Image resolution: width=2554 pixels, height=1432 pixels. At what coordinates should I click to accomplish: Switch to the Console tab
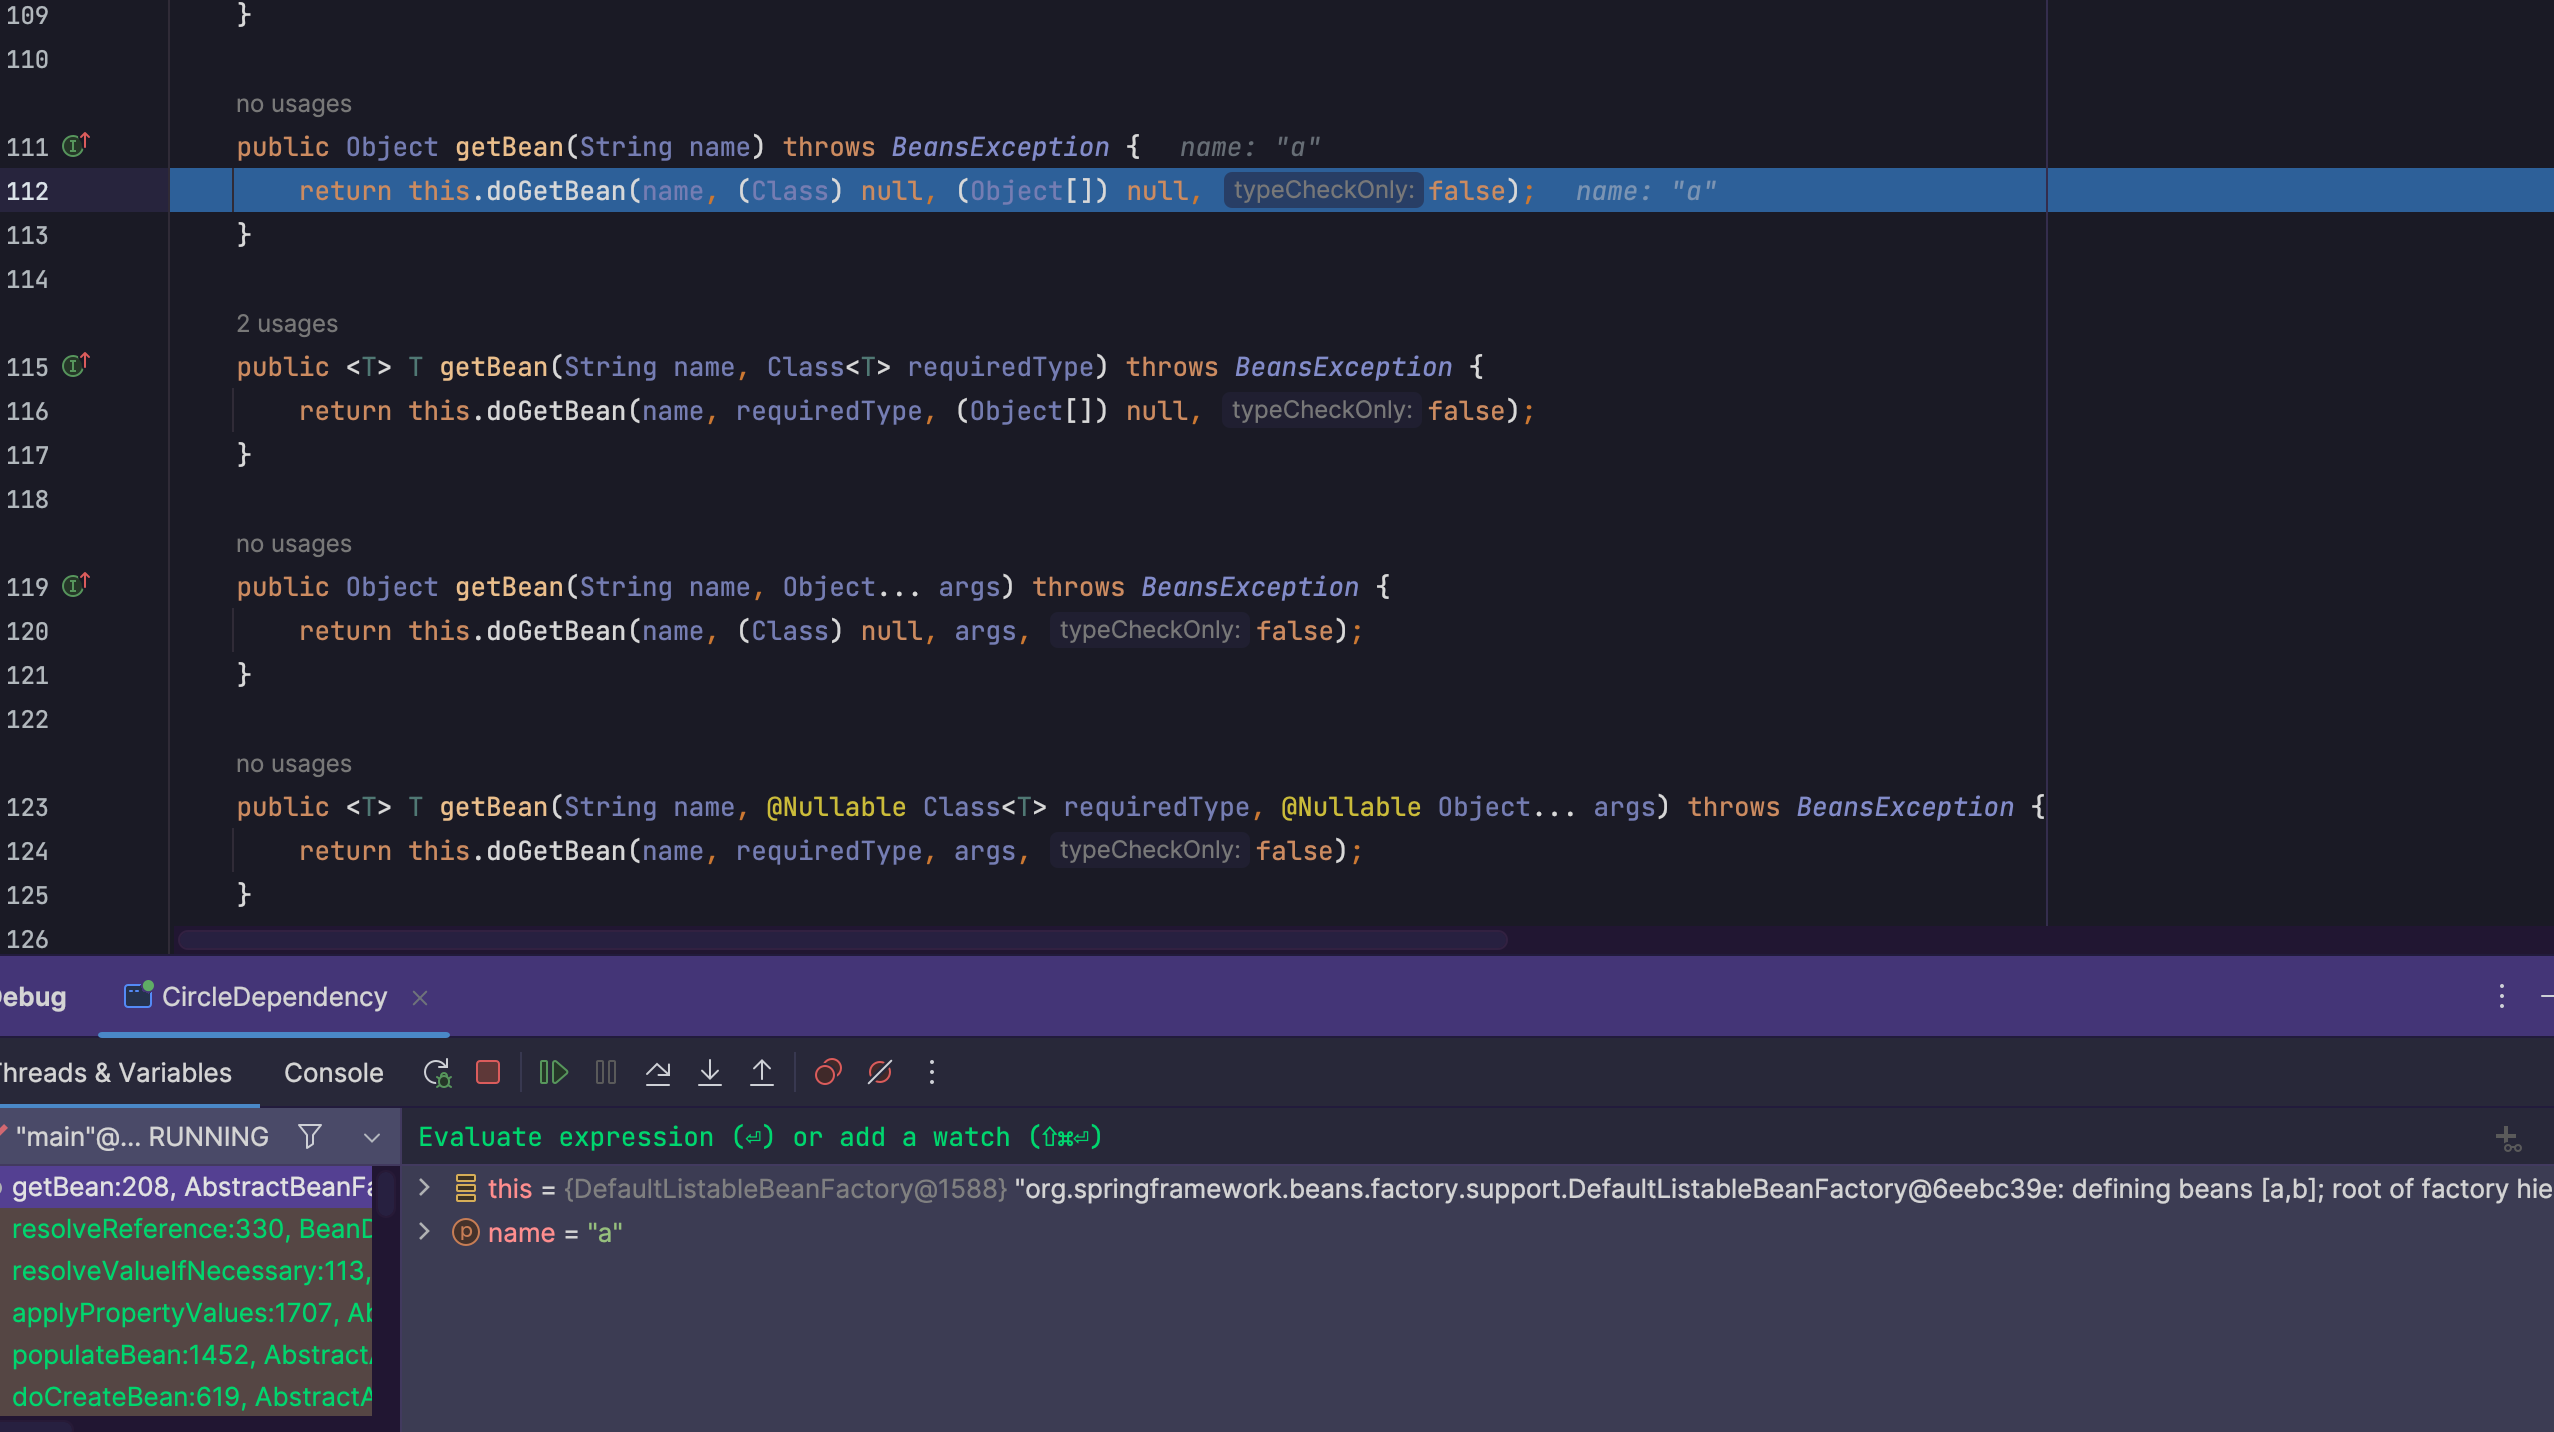(x=333, y=1073)
